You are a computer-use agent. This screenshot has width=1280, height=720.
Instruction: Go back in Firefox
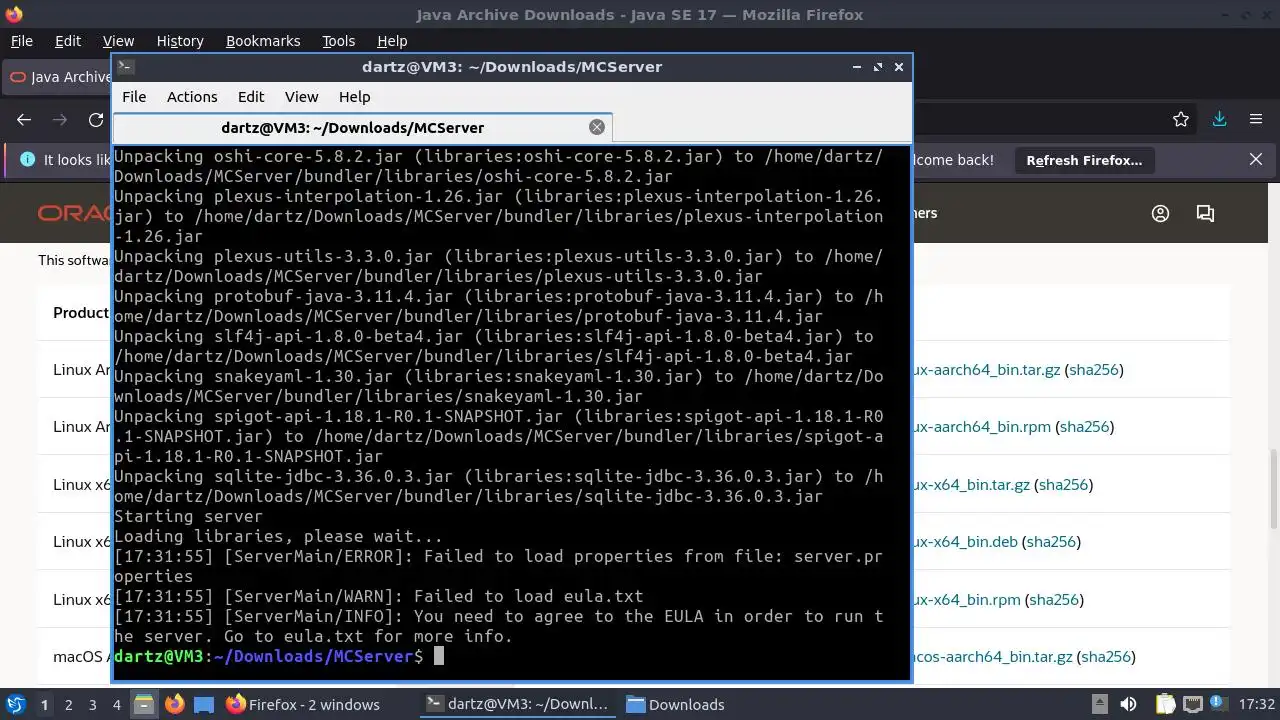pos(24,120)
